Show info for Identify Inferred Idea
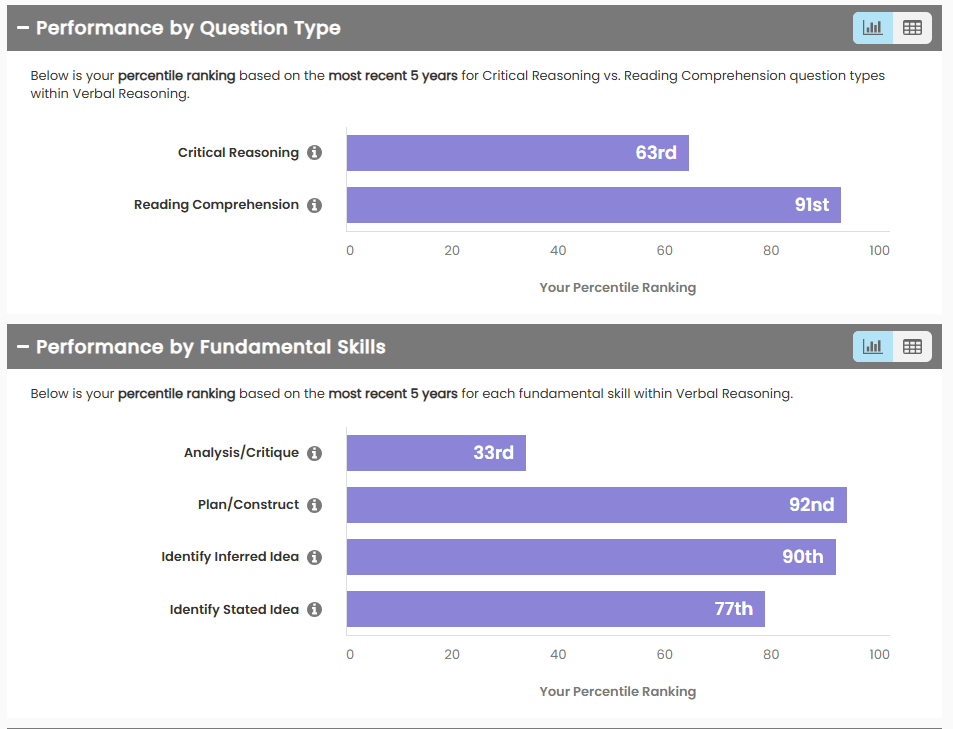 (314, 557)
